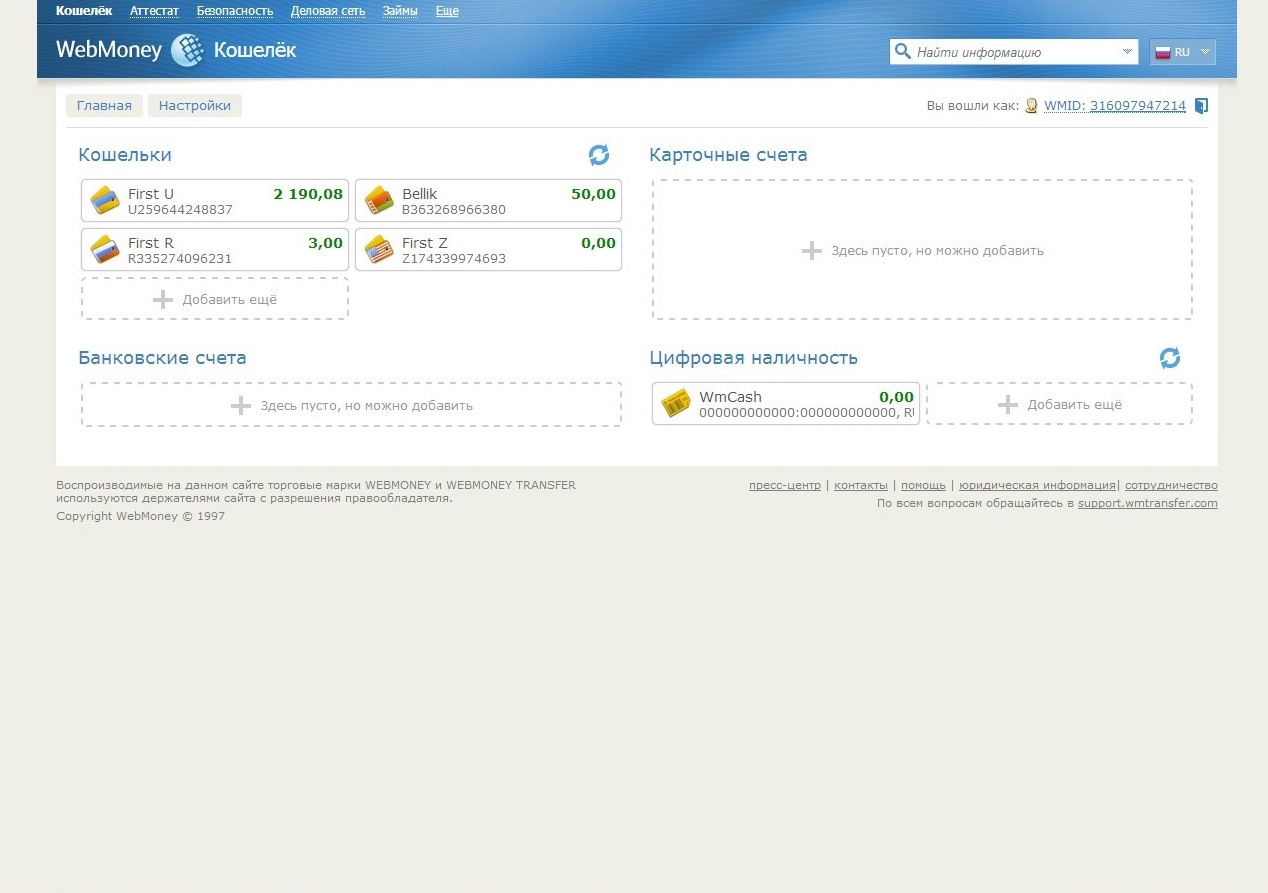Click the Цифровая наличность heading
This screenshot has width=1268, height=893.
(753, 358)
